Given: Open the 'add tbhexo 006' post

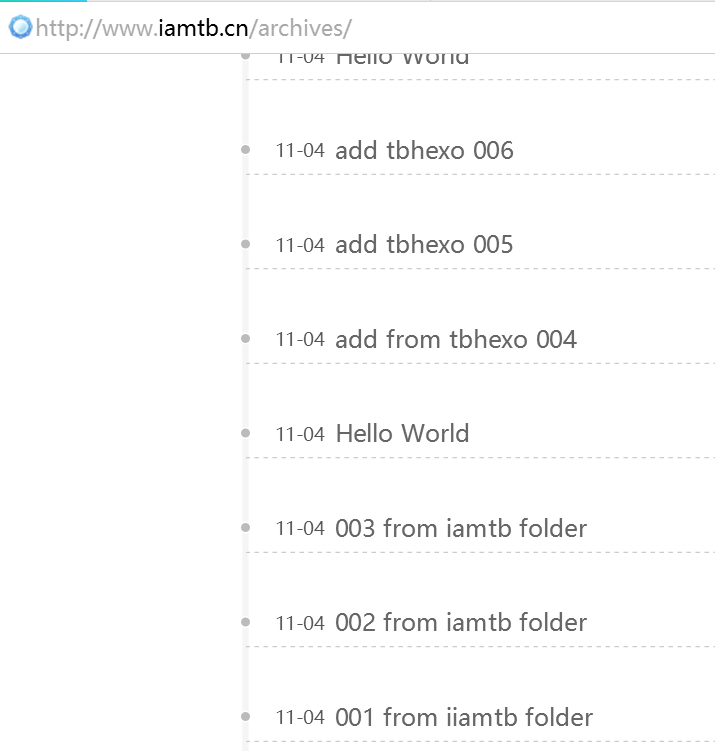Looking at the screenshot, I should [424, 150].
